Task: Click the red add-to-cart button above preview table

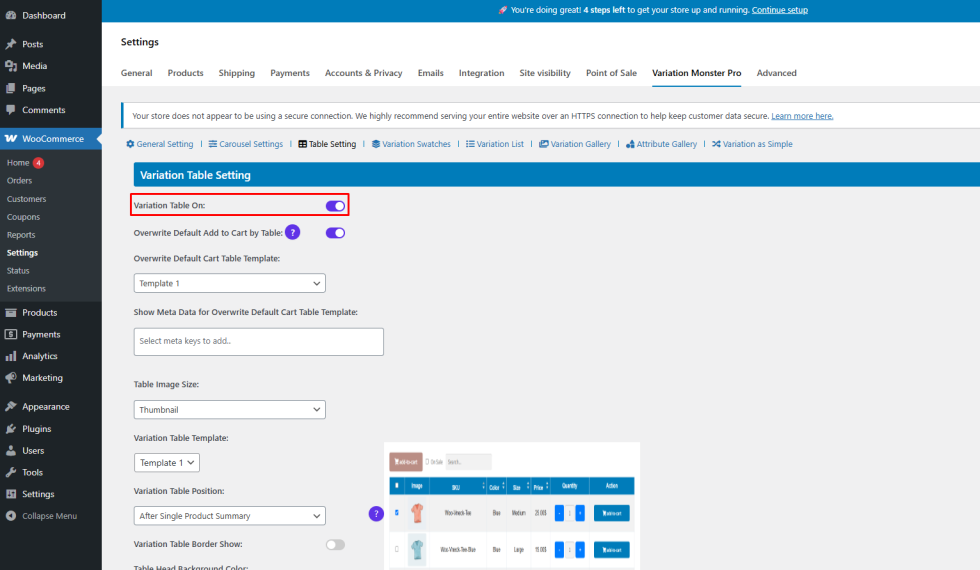Action: click(406, 462)
